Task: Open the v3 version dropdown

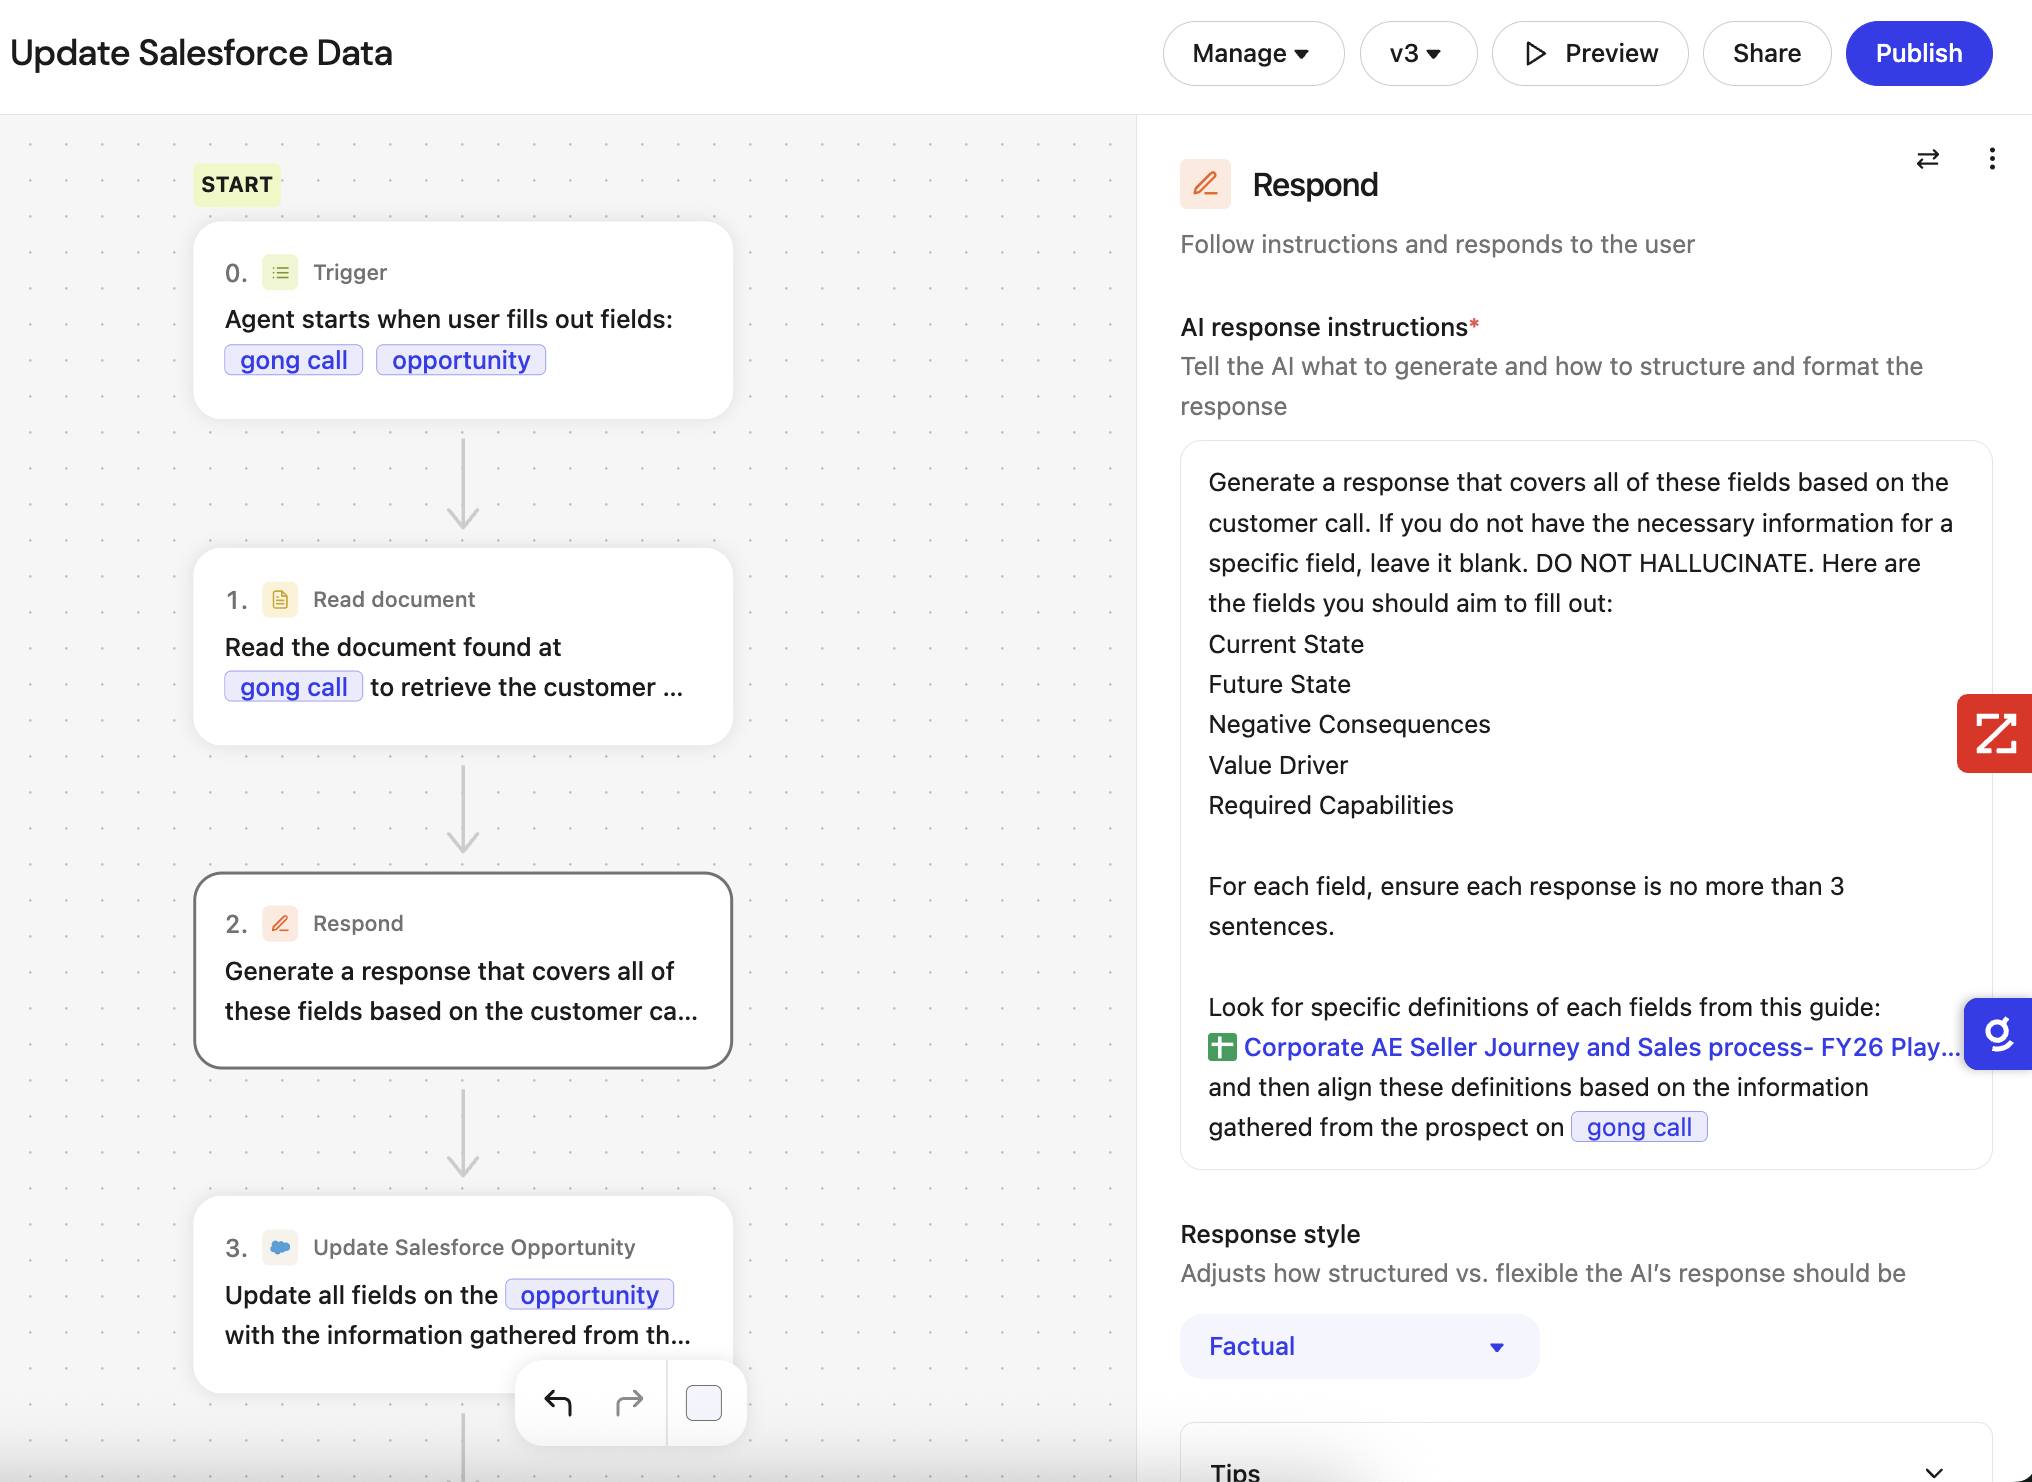Action: pos(1418,53)
